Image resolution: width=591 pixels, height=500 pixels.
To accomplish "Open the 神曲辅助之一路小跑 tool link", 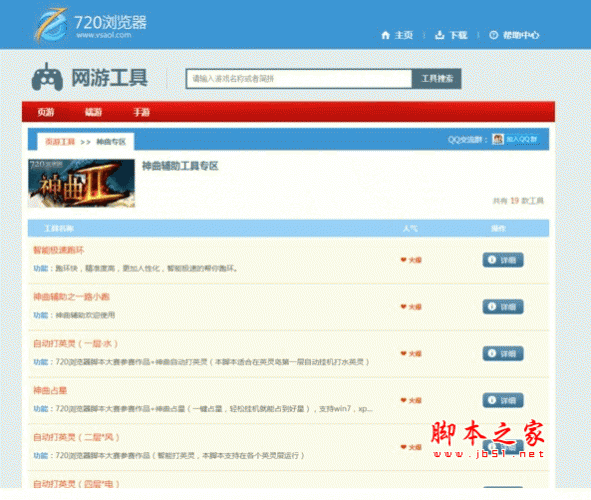I will click(x=71, y=297).
